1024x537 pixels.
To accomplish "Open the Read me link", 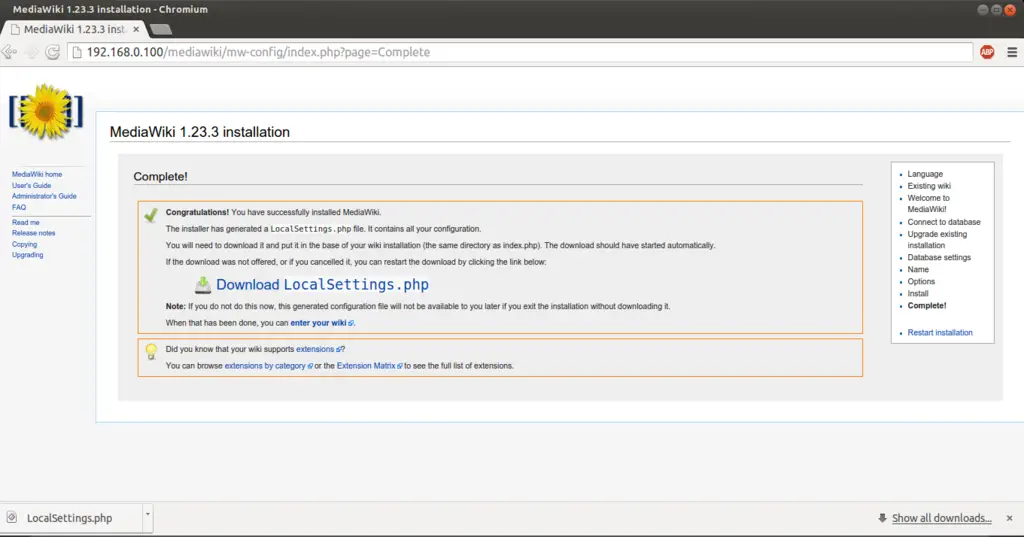I will (x=25, y=223).
